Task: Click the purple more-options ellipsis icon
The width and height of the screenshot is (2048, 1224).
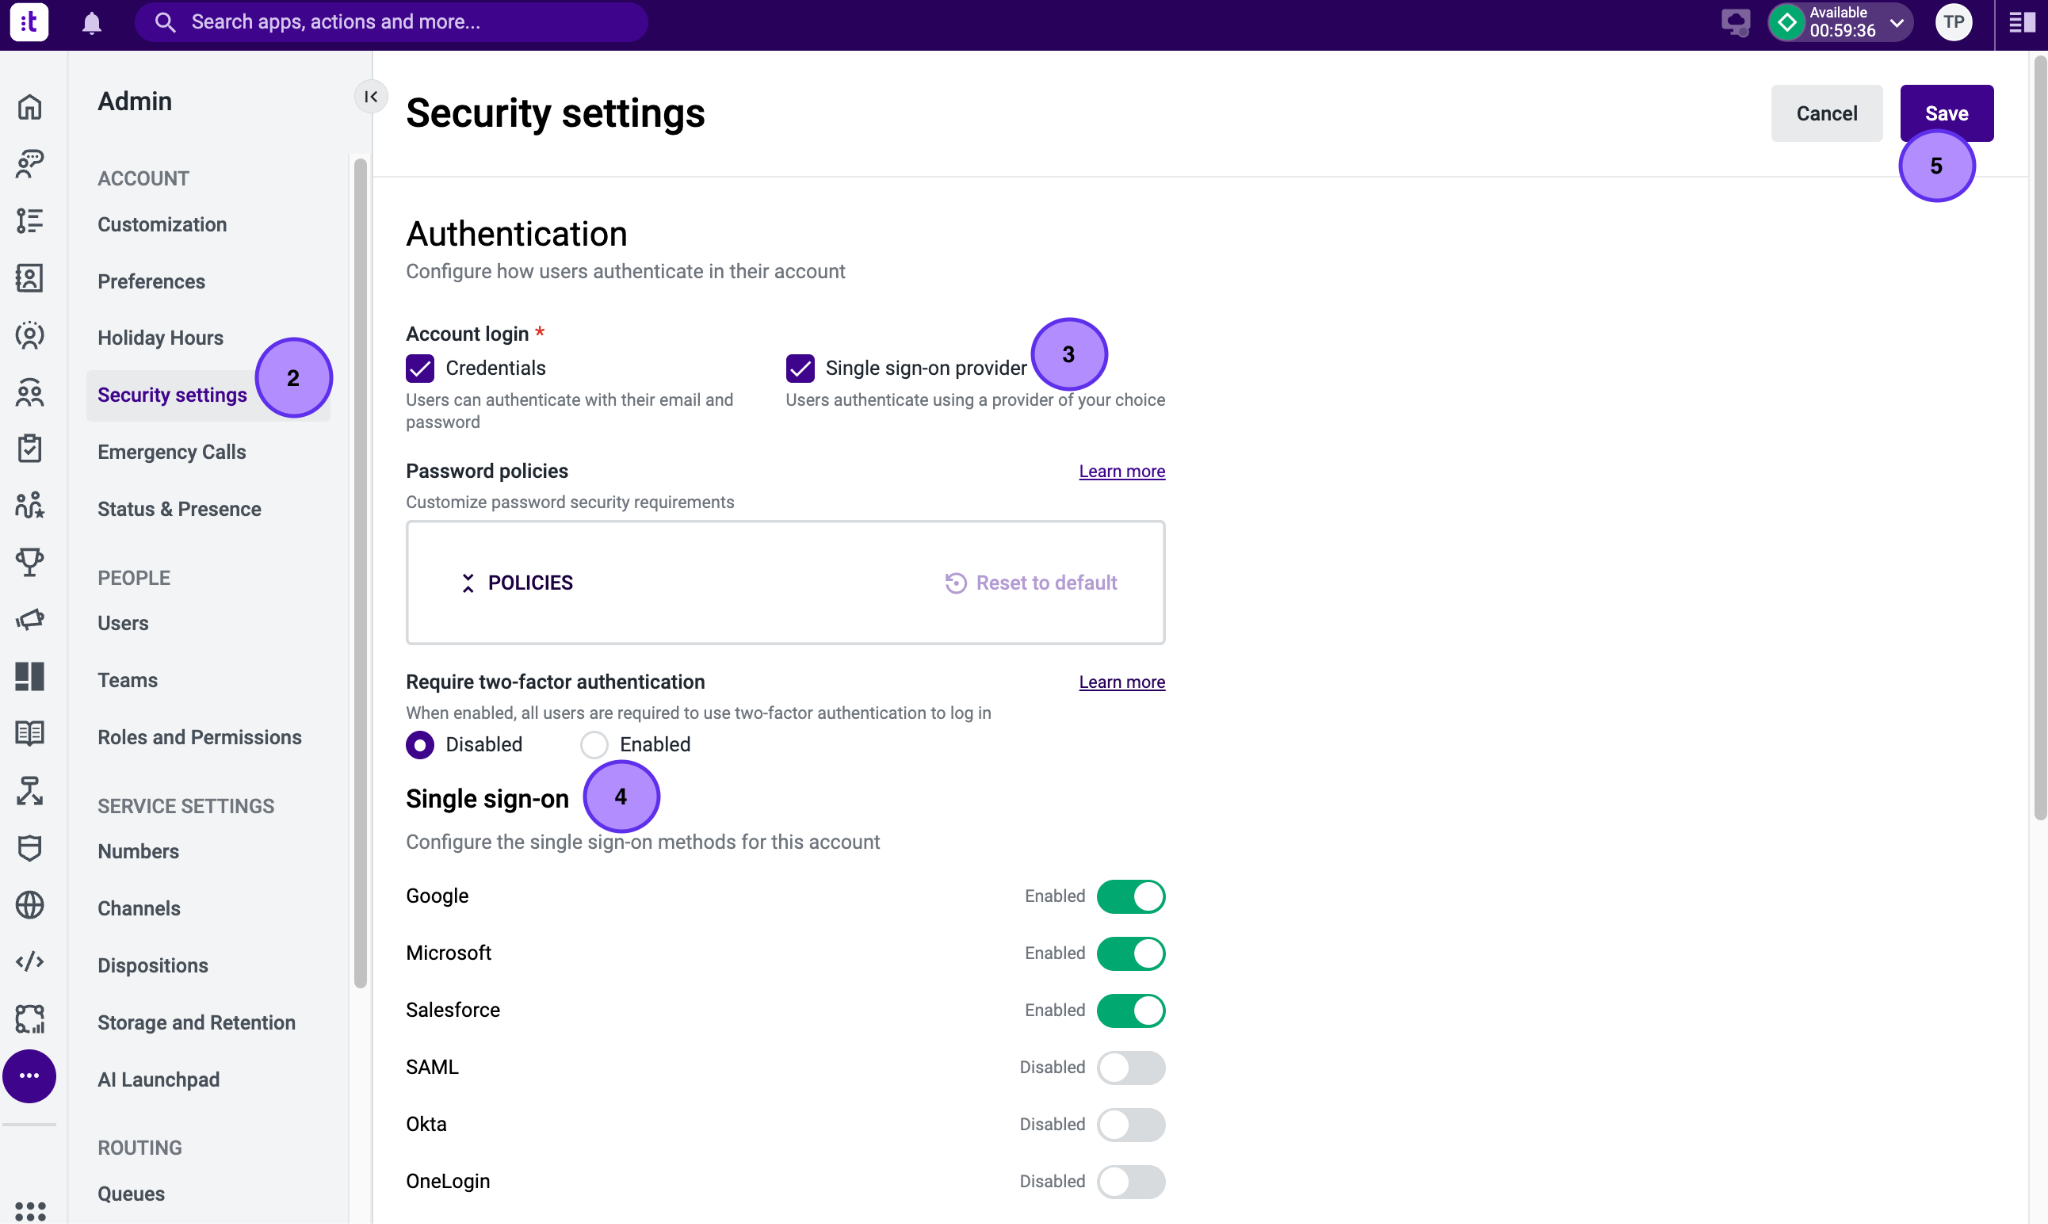Action: [x=30, y=1076]
